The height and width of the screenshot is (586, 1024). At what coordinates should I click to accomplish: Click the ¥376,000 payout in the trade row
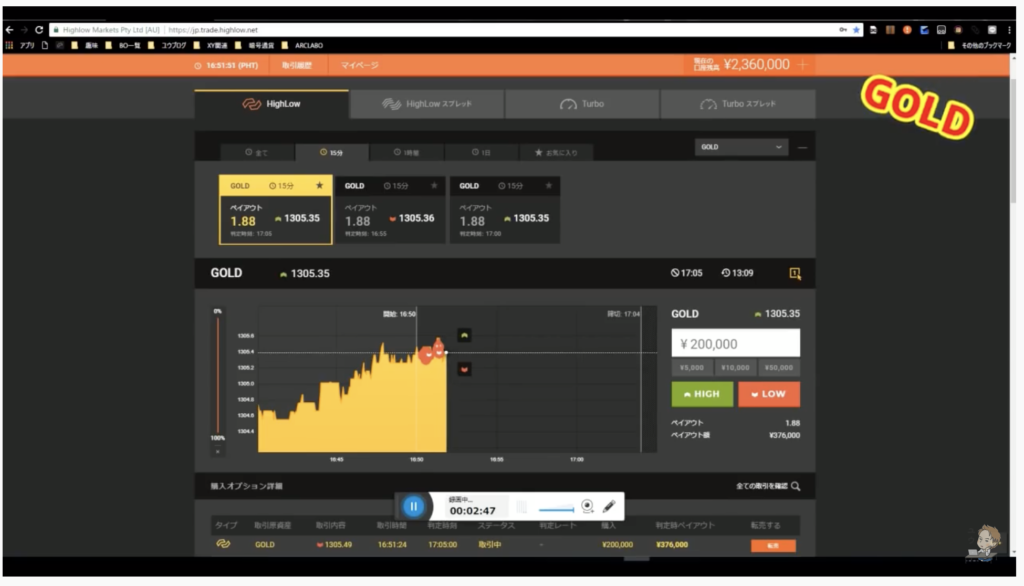[672, 544]
